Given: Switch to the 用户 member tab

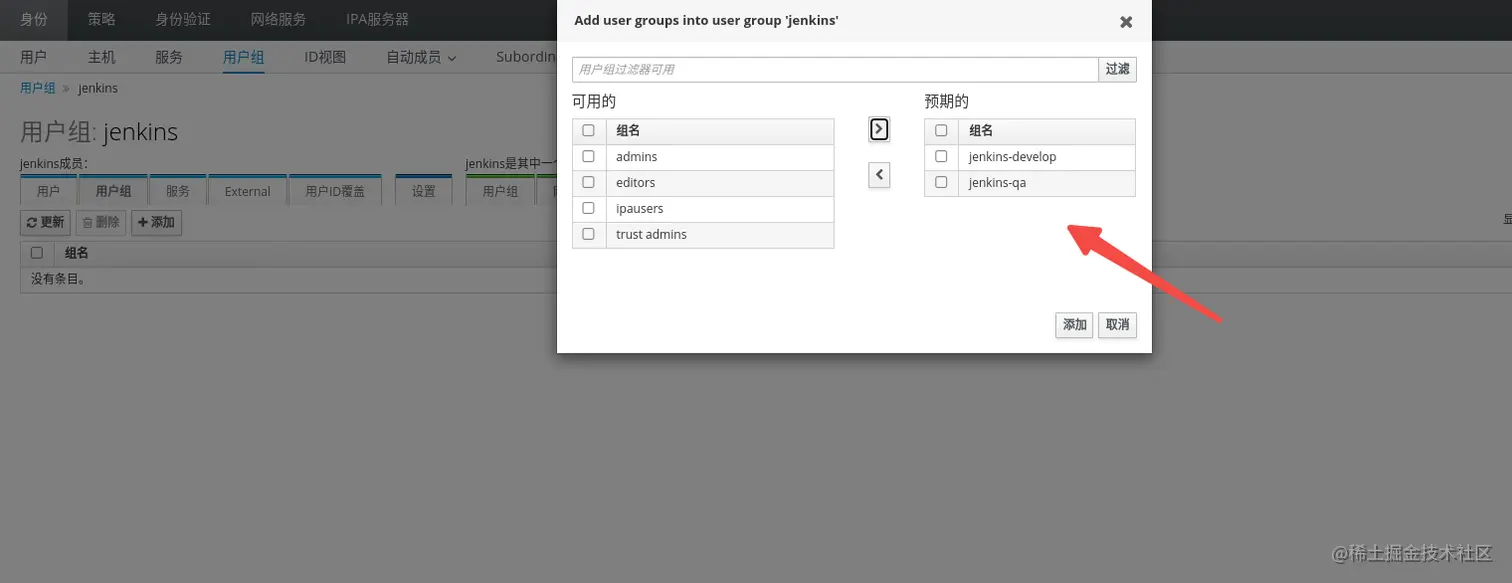Looking at the screenshot, I should click(x=48, y=191).
